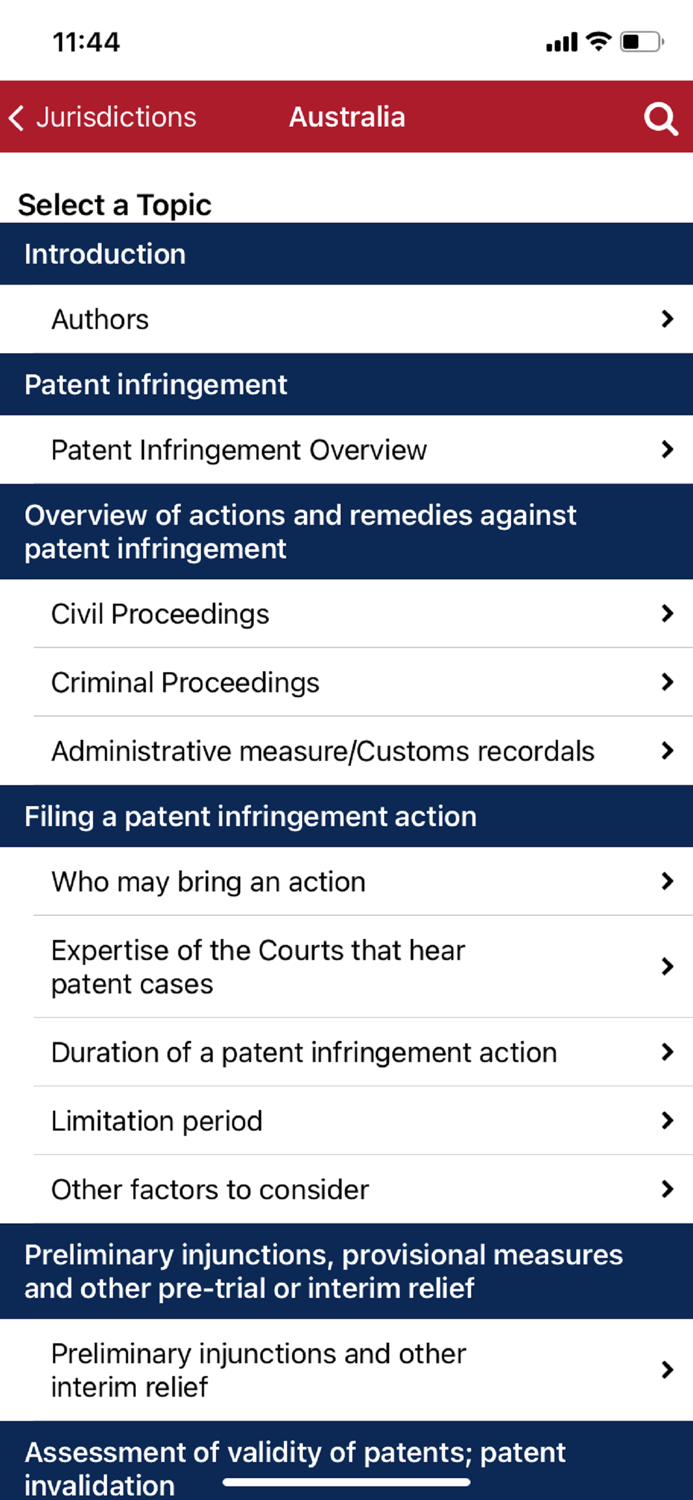Tap Filing a patent infringement action header

pyautogui.click(x=250, y=816)
